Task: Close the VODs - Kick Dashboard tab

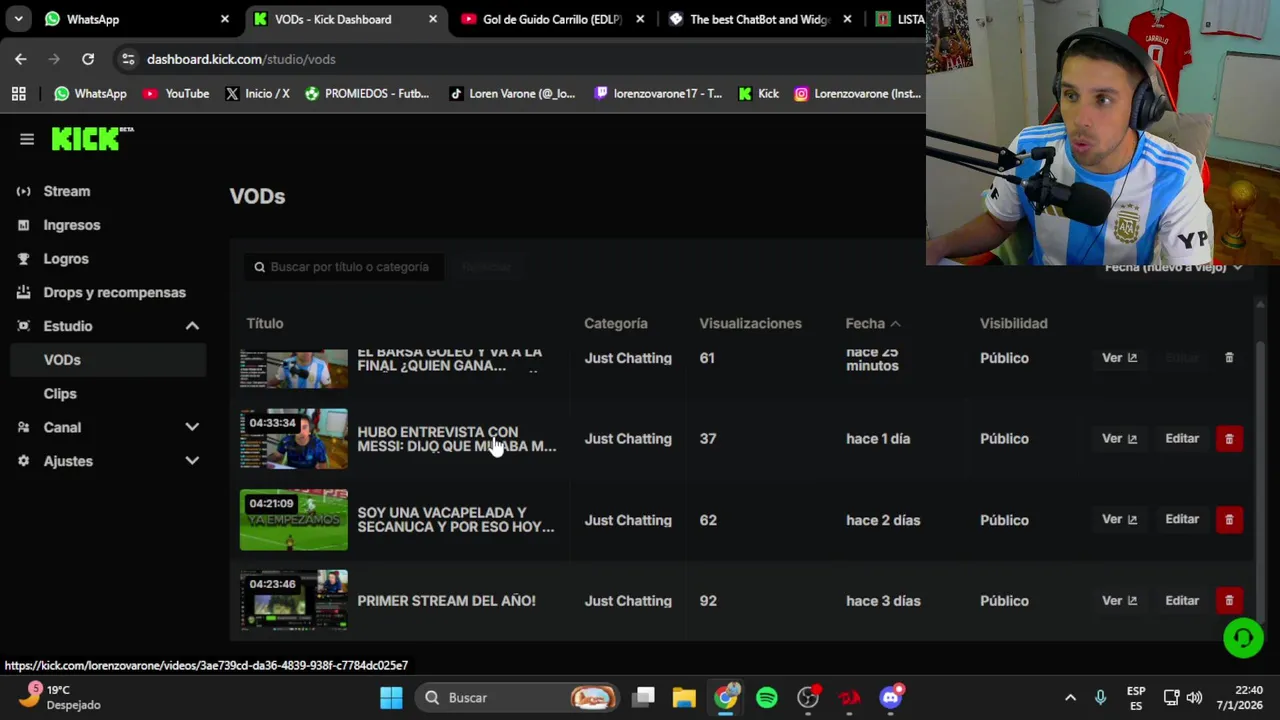Action: 432,19
